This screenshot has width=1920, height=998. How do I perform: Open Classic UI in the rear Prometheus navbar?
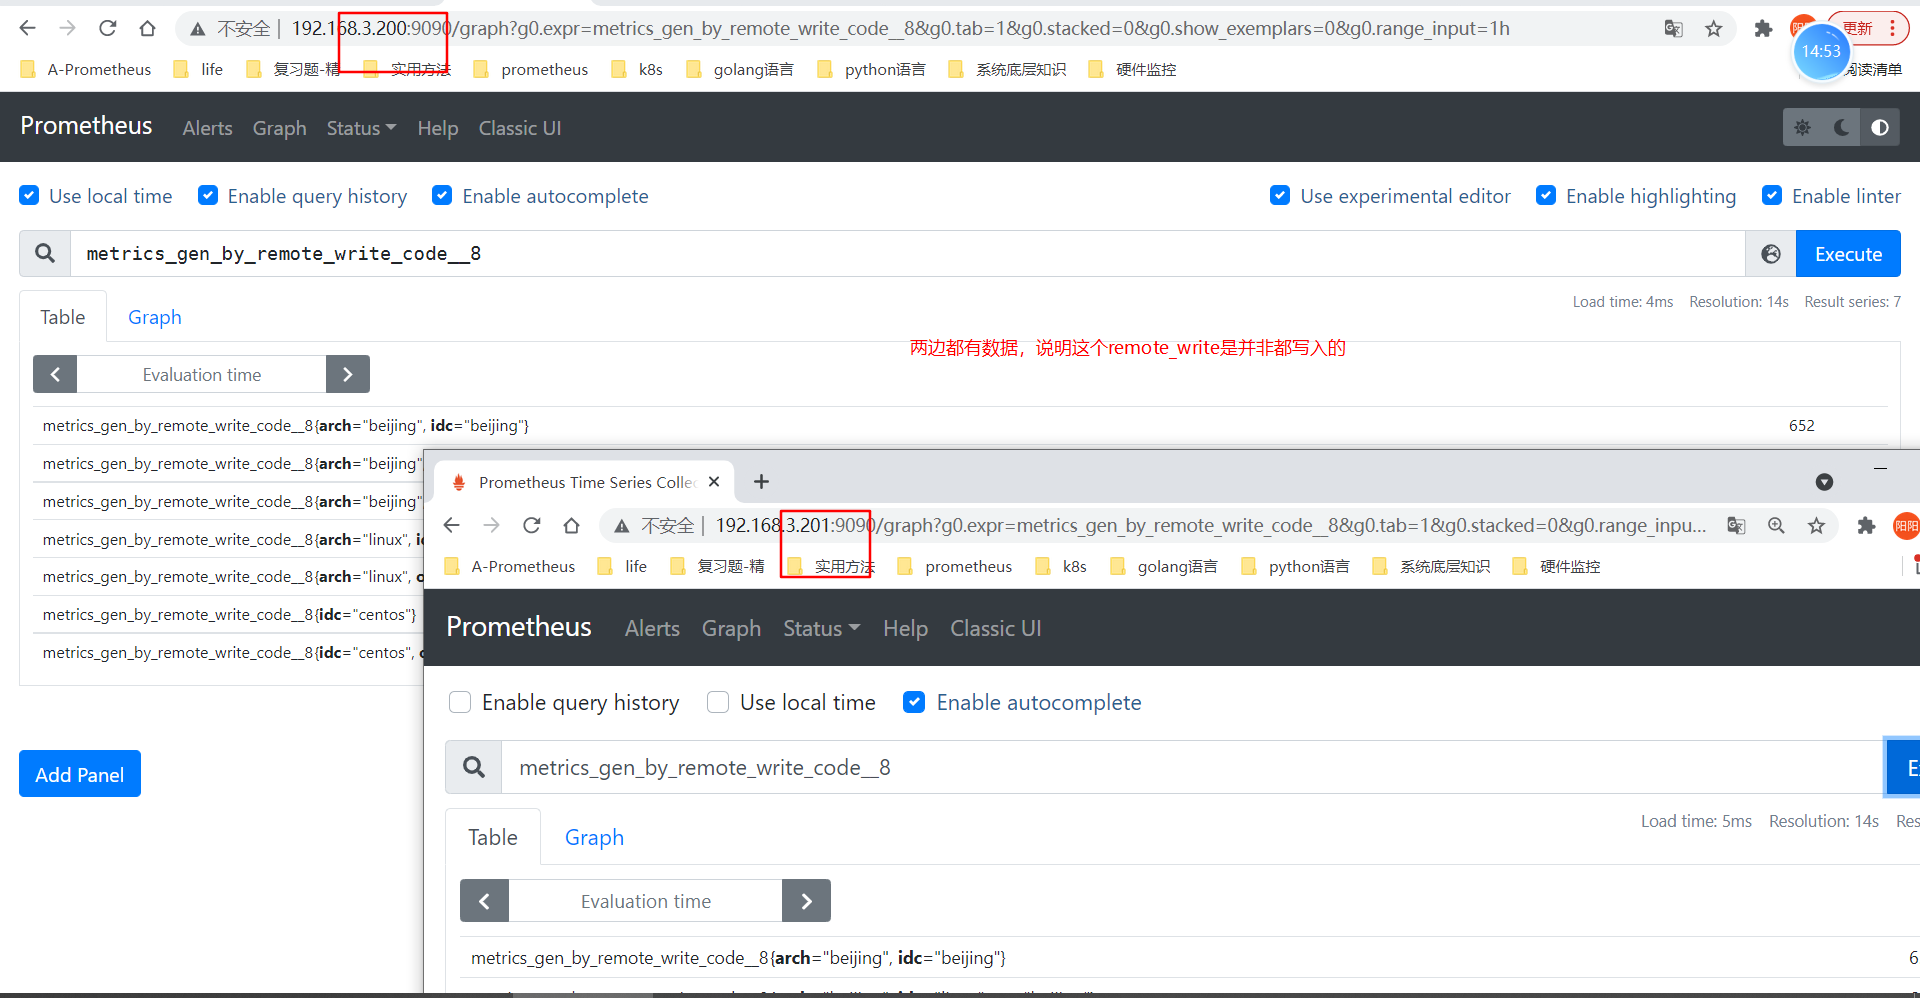(519, 128)
